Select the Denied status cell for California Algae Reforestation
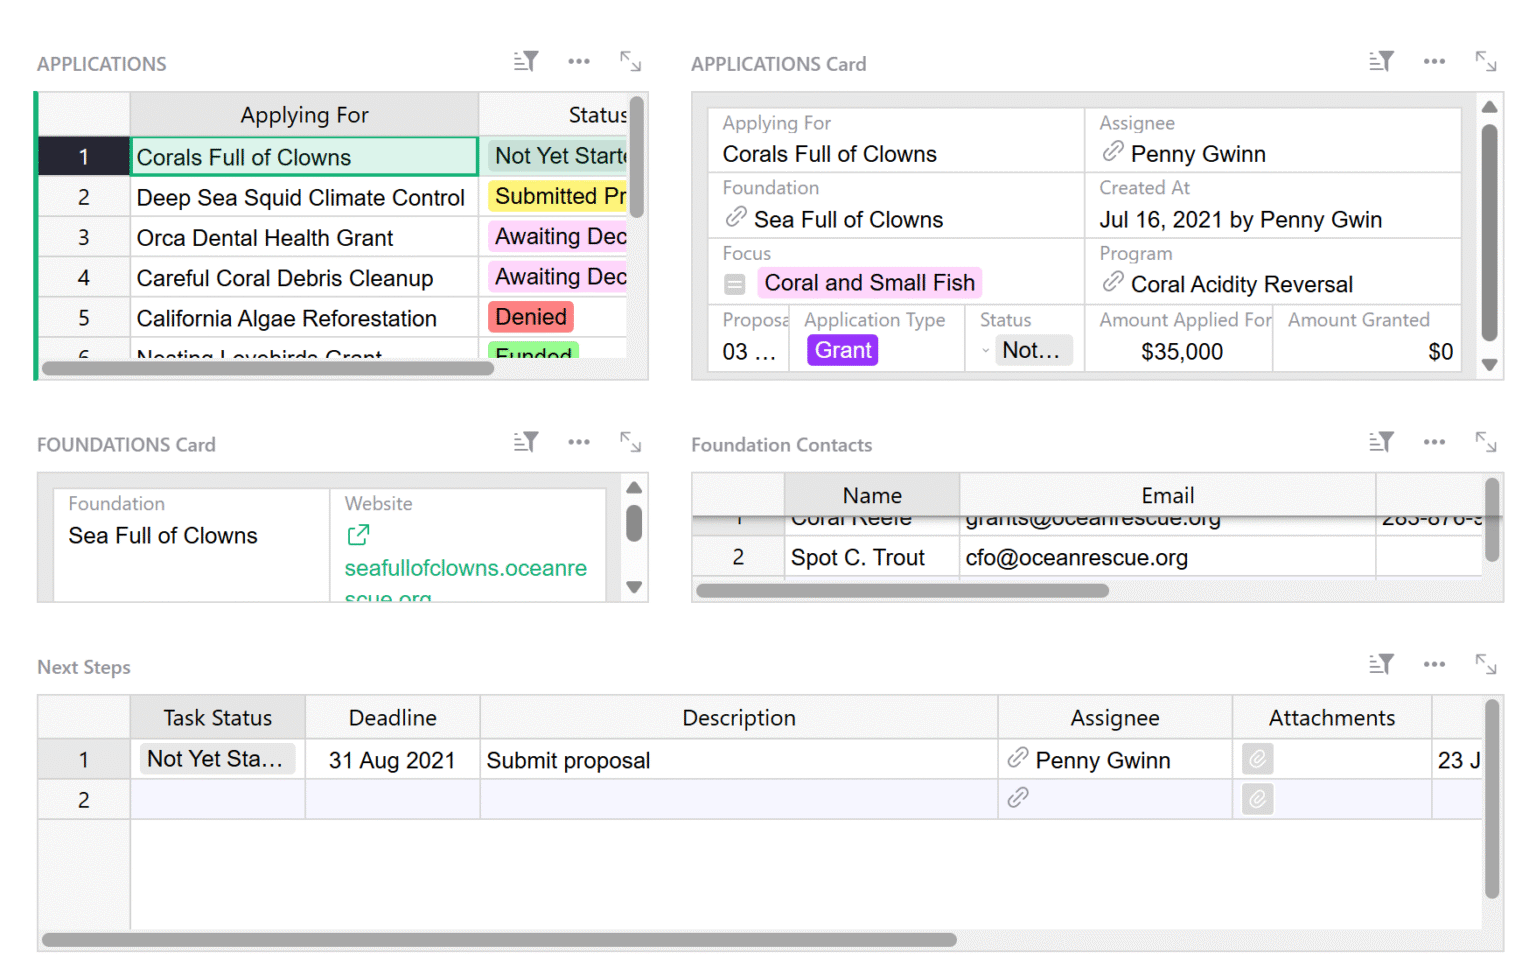This screenshot has height=967, width=1536. point(530,317)
